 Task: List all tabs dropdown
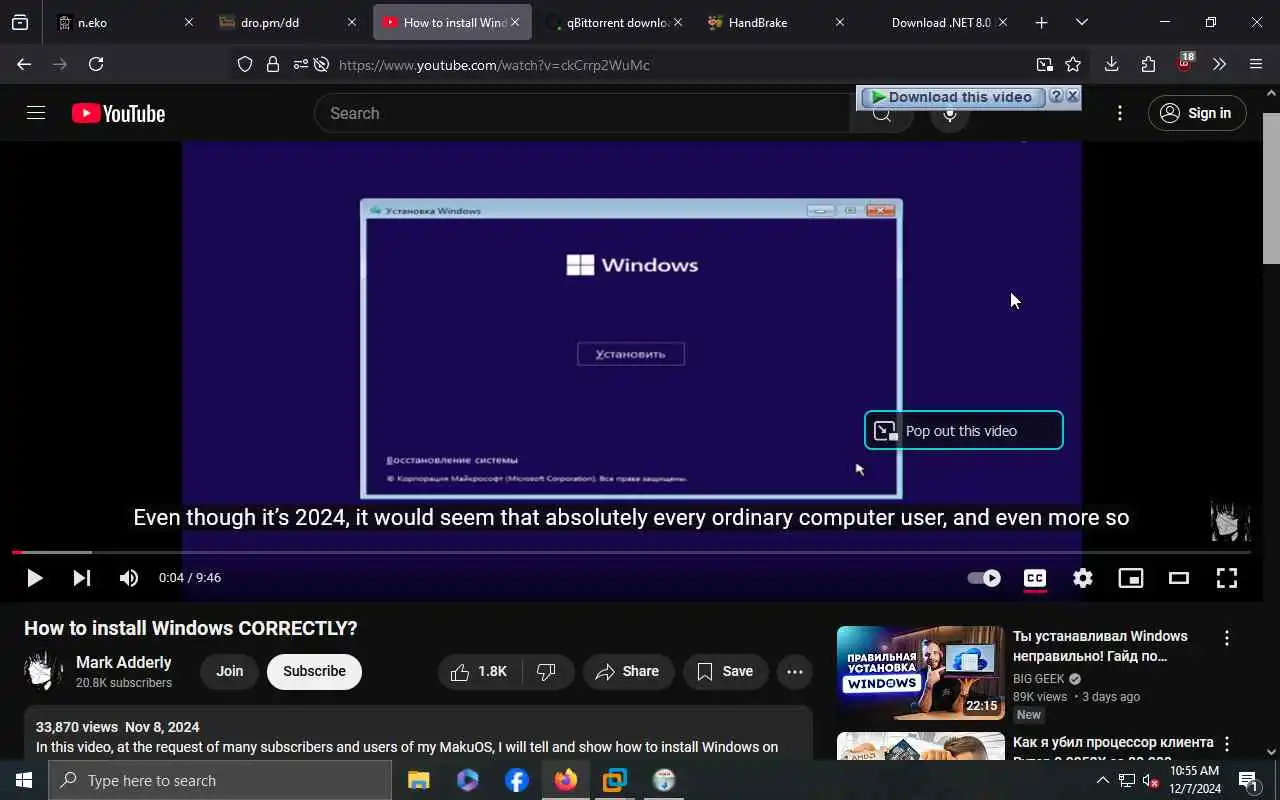point(1082,22)
